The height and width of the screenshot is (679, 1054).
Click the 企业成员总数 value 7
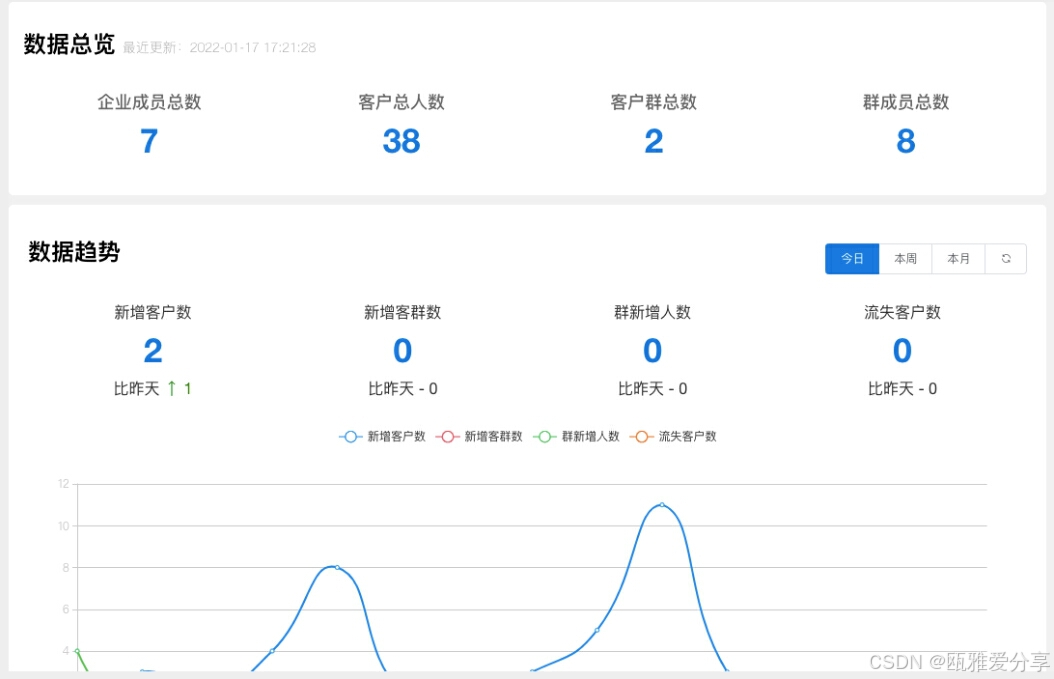pyautogui.click(x=148, y=141)
